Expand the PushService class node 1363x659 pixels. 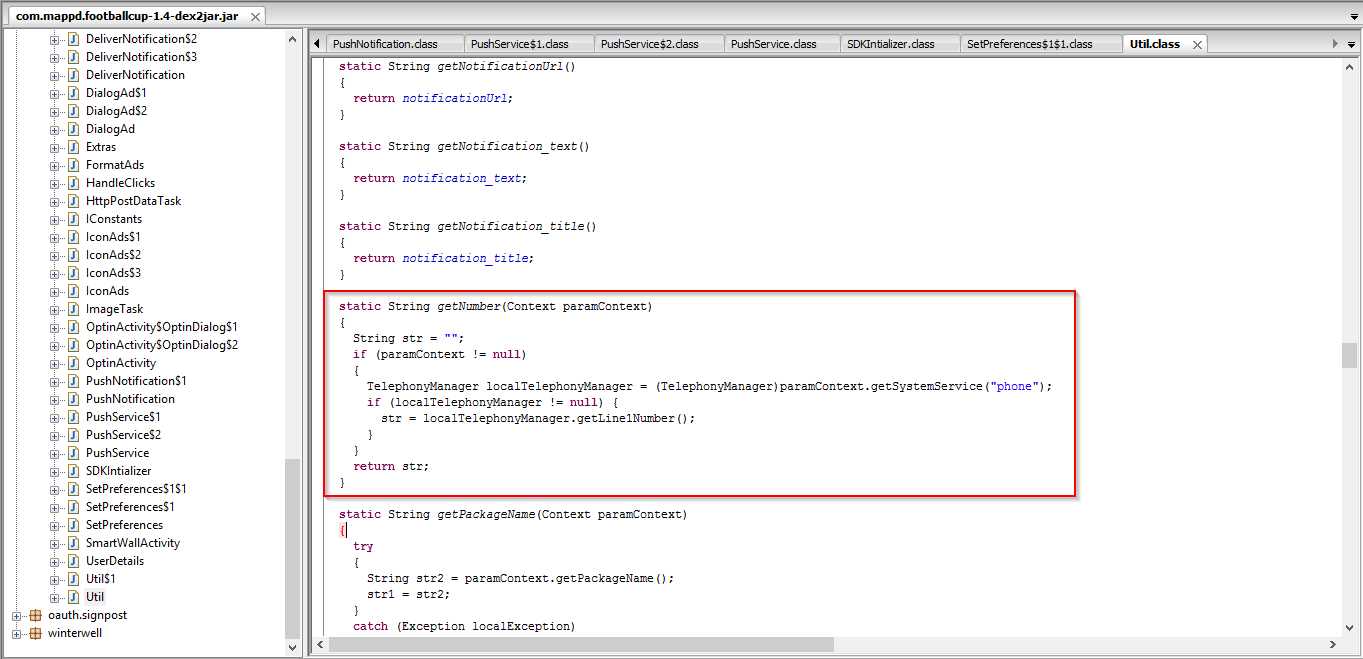(x=55, y=453)
